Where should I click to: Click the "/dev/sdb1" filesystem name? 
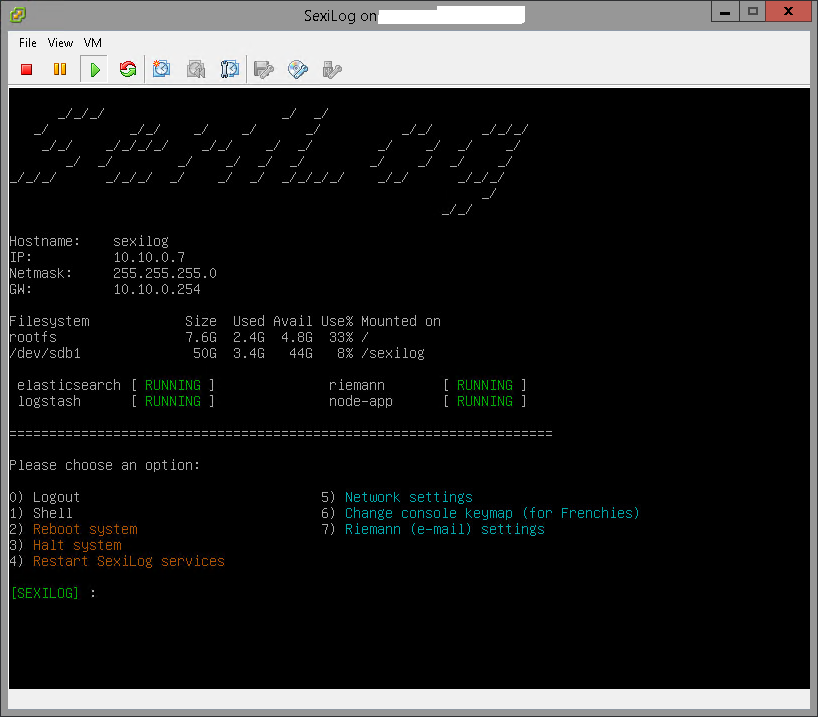(x=45, y=354)
